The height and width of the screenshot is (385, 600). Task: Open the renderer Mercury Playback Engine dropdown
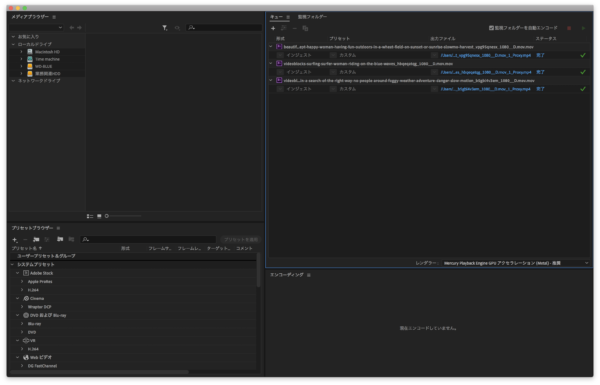click(516, 263)
